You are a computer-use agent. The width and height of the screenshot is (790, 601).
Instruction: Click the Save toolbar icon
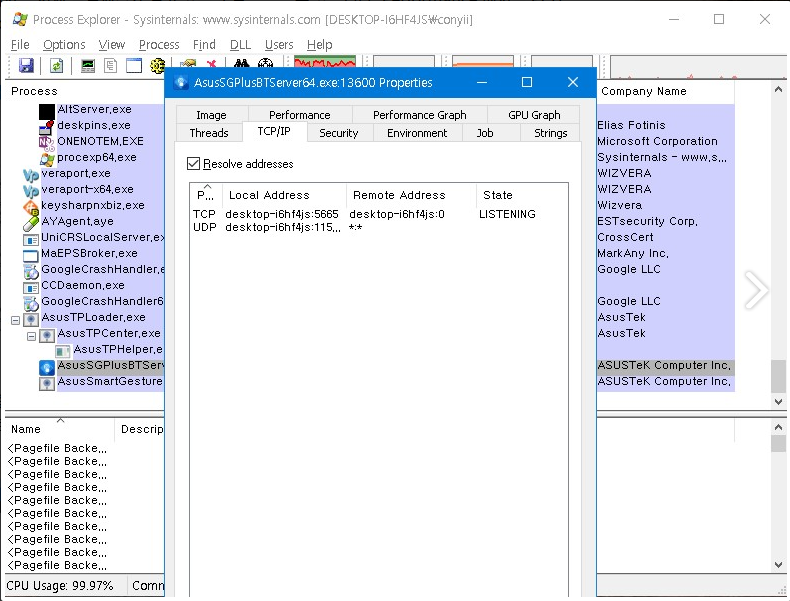pyautogui.click(x=26, y=66)
